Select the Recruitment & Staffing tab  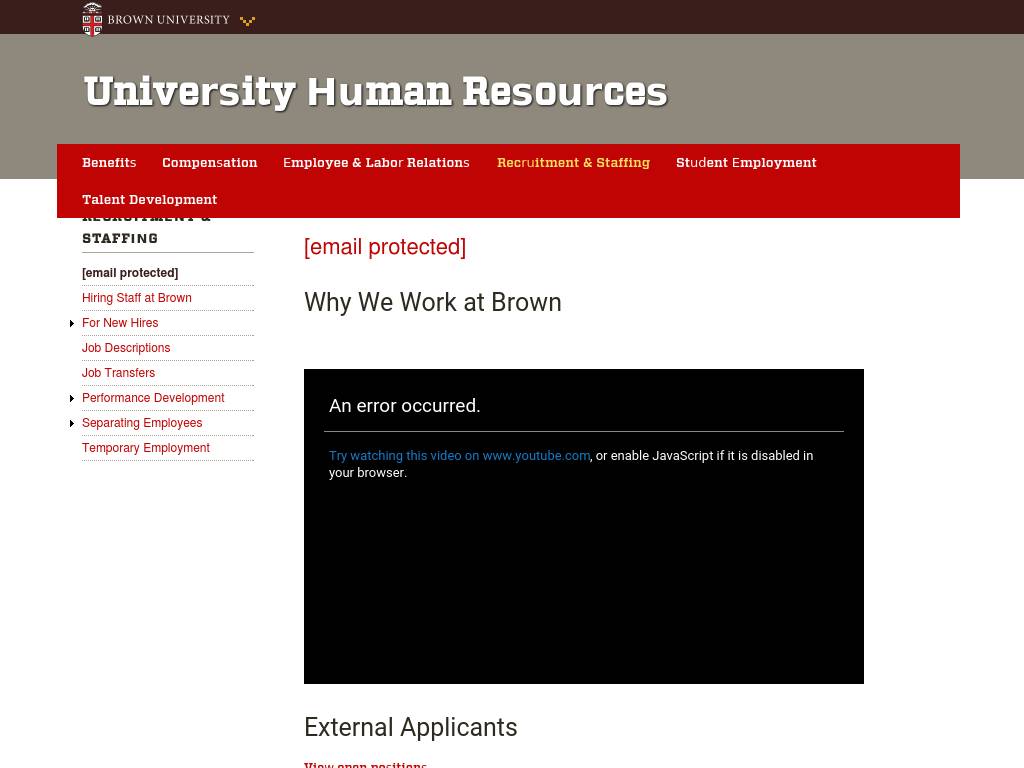573,163
